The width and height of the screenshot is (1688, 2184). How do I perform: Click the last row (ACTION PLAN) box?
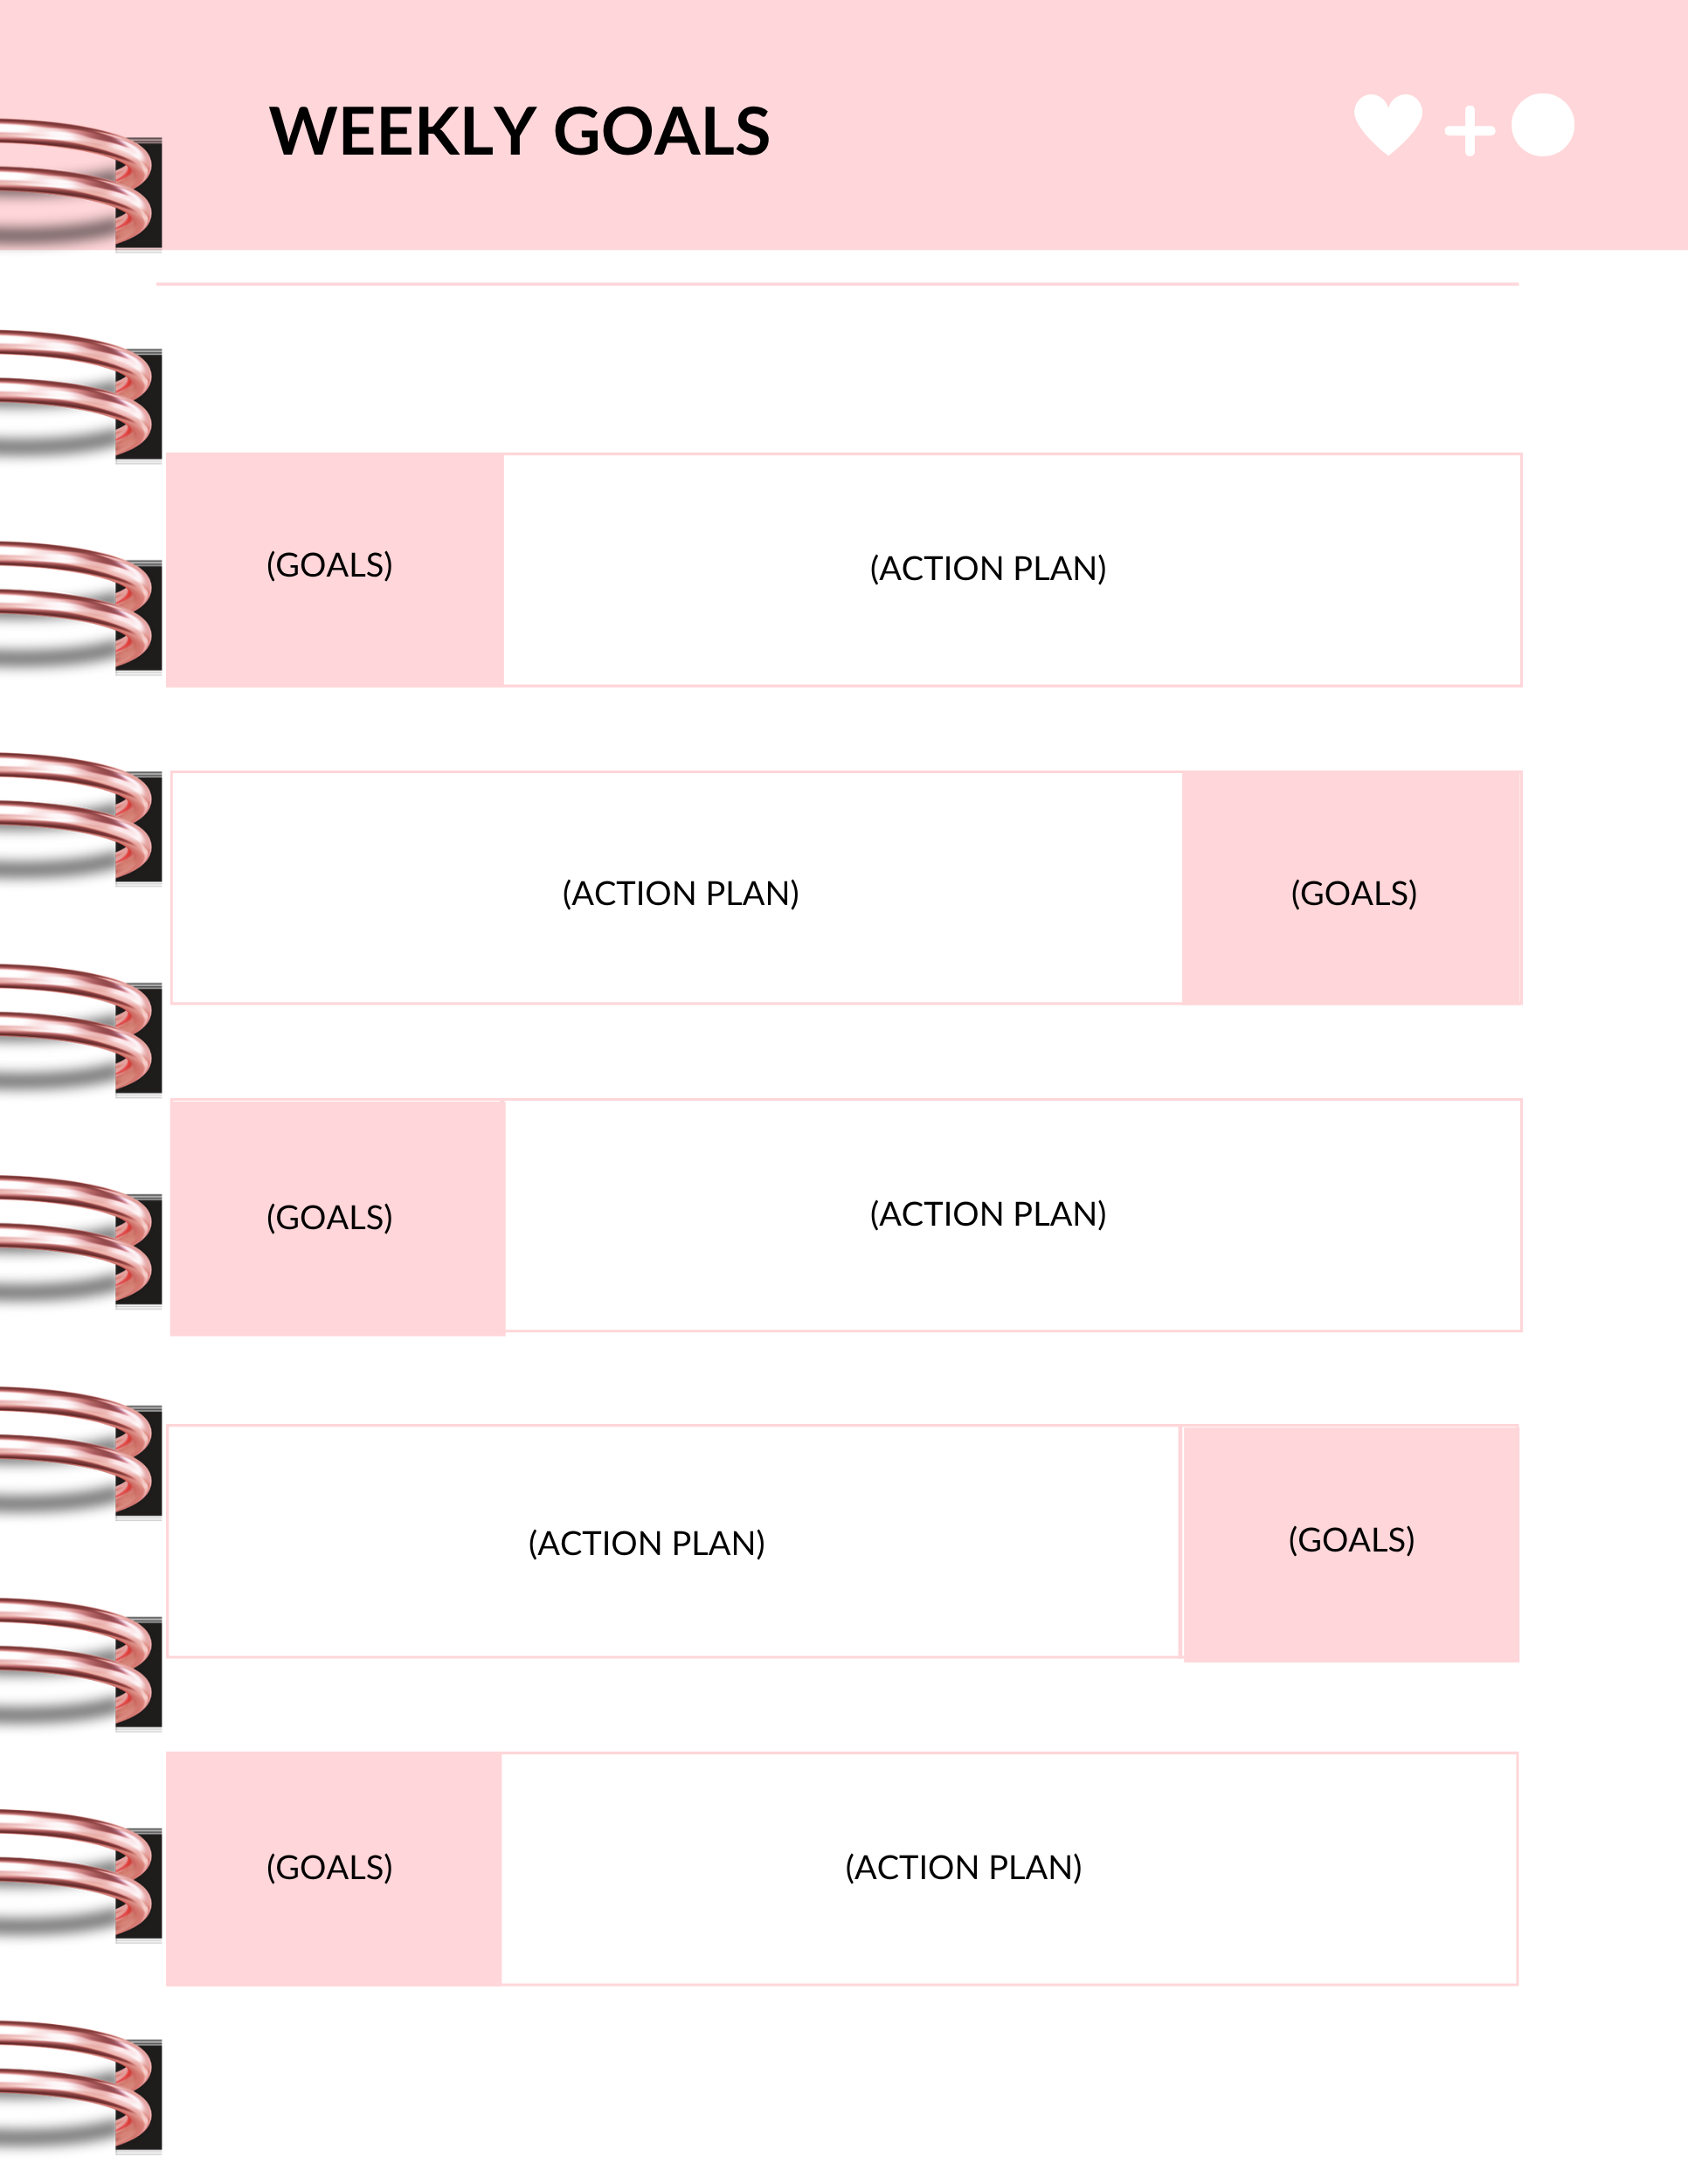click(x=1009, y=1869)
